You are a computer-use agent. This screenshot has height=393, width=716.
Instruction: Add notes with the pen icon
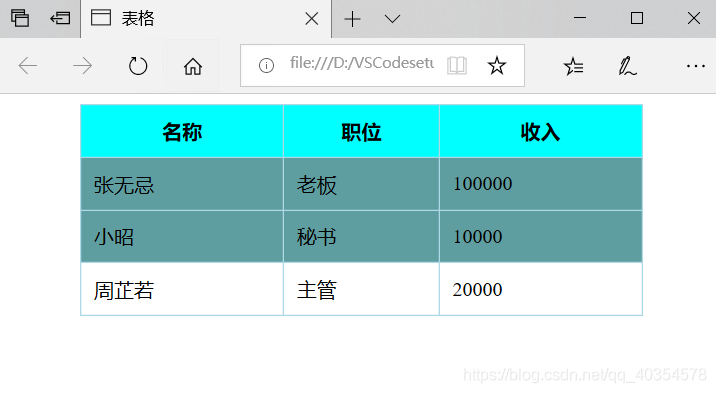(x=627, y=66)
